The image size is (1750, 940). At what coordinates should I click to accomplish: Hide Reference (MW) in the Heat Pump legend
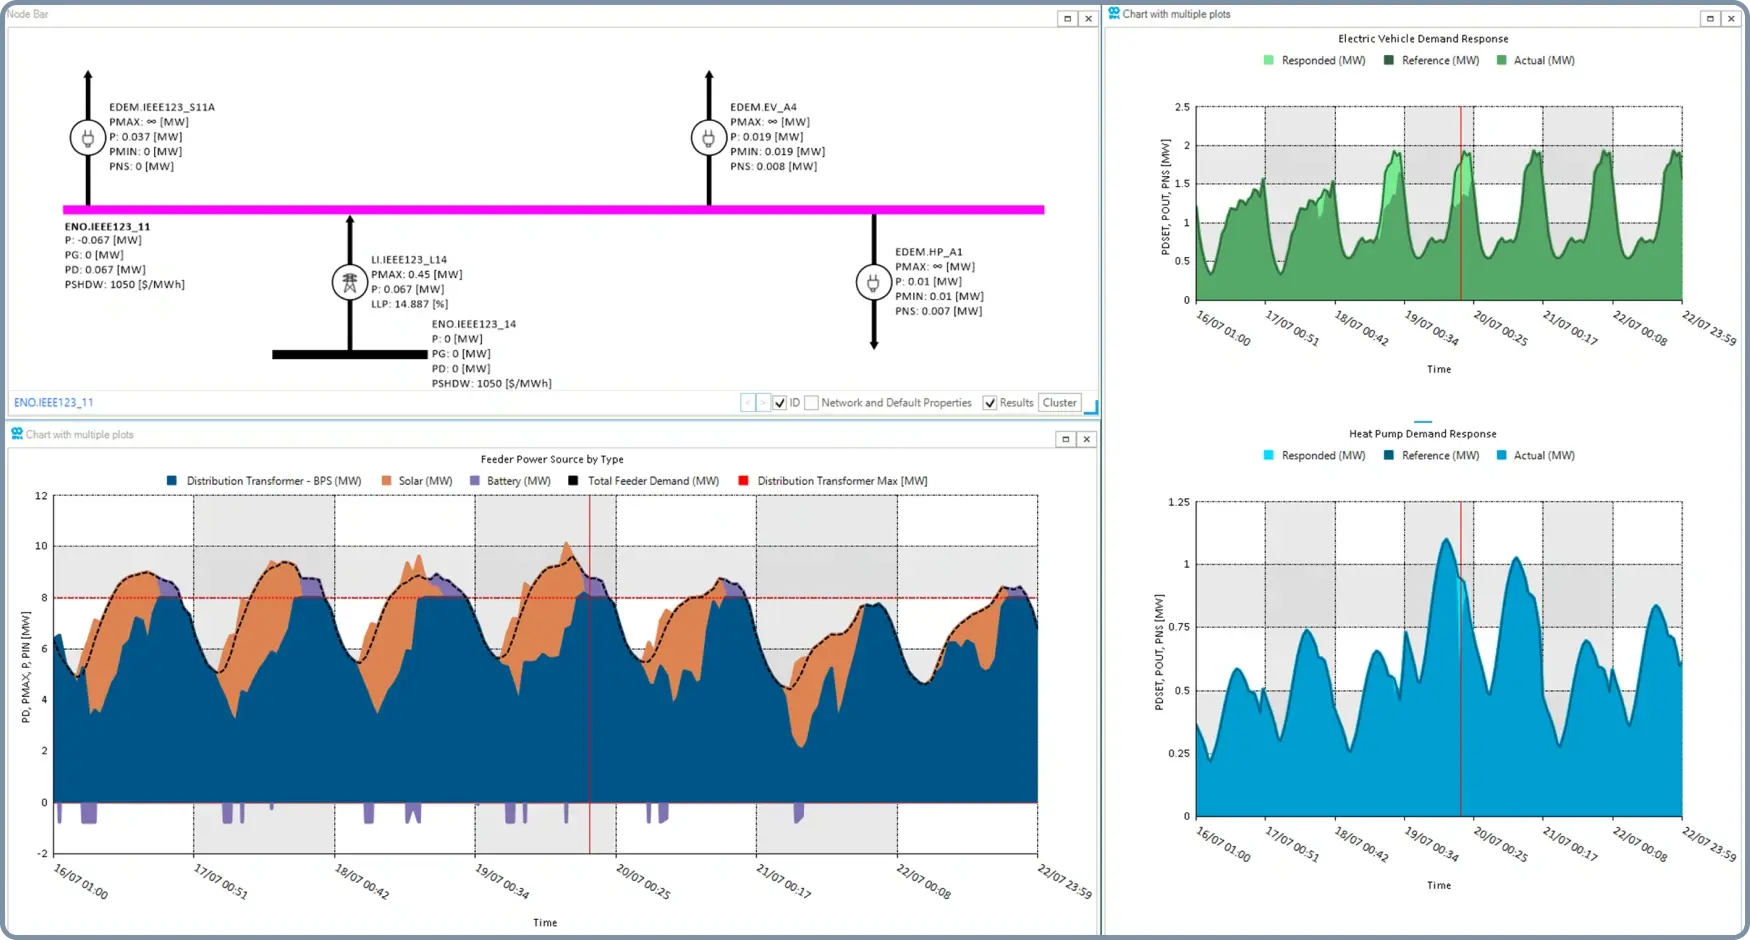point(1430,455)
